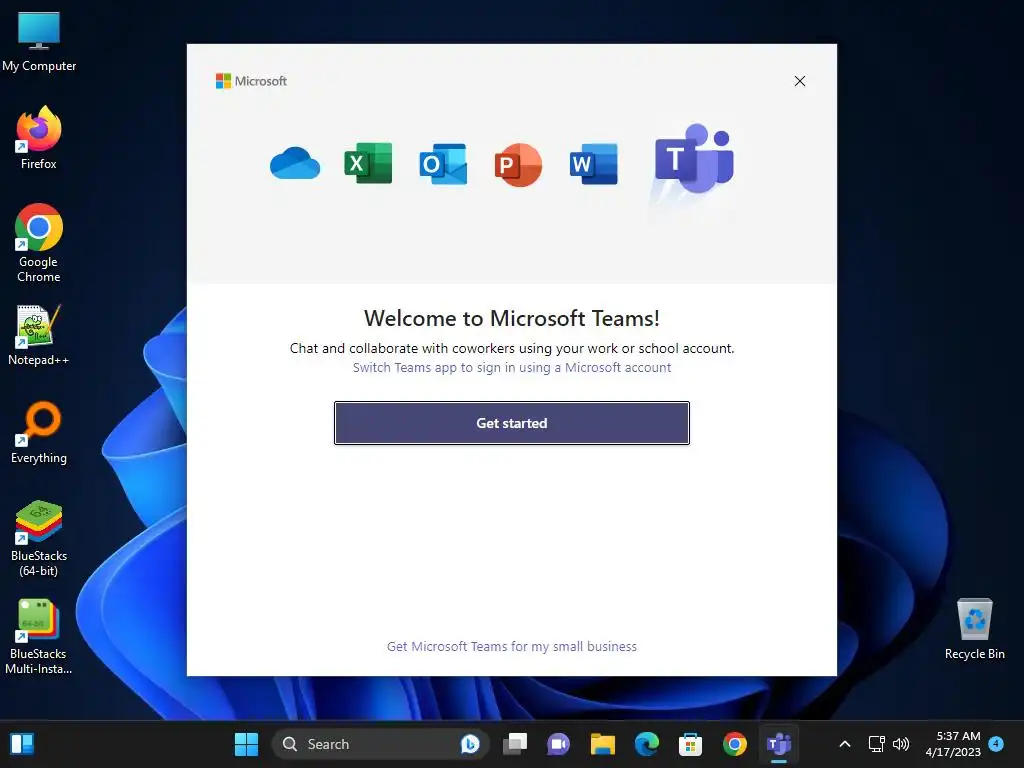Close the Microsoft Teams welcome dialog
The width and height of the screenshot is (1024, 768).
pos(799,81)
